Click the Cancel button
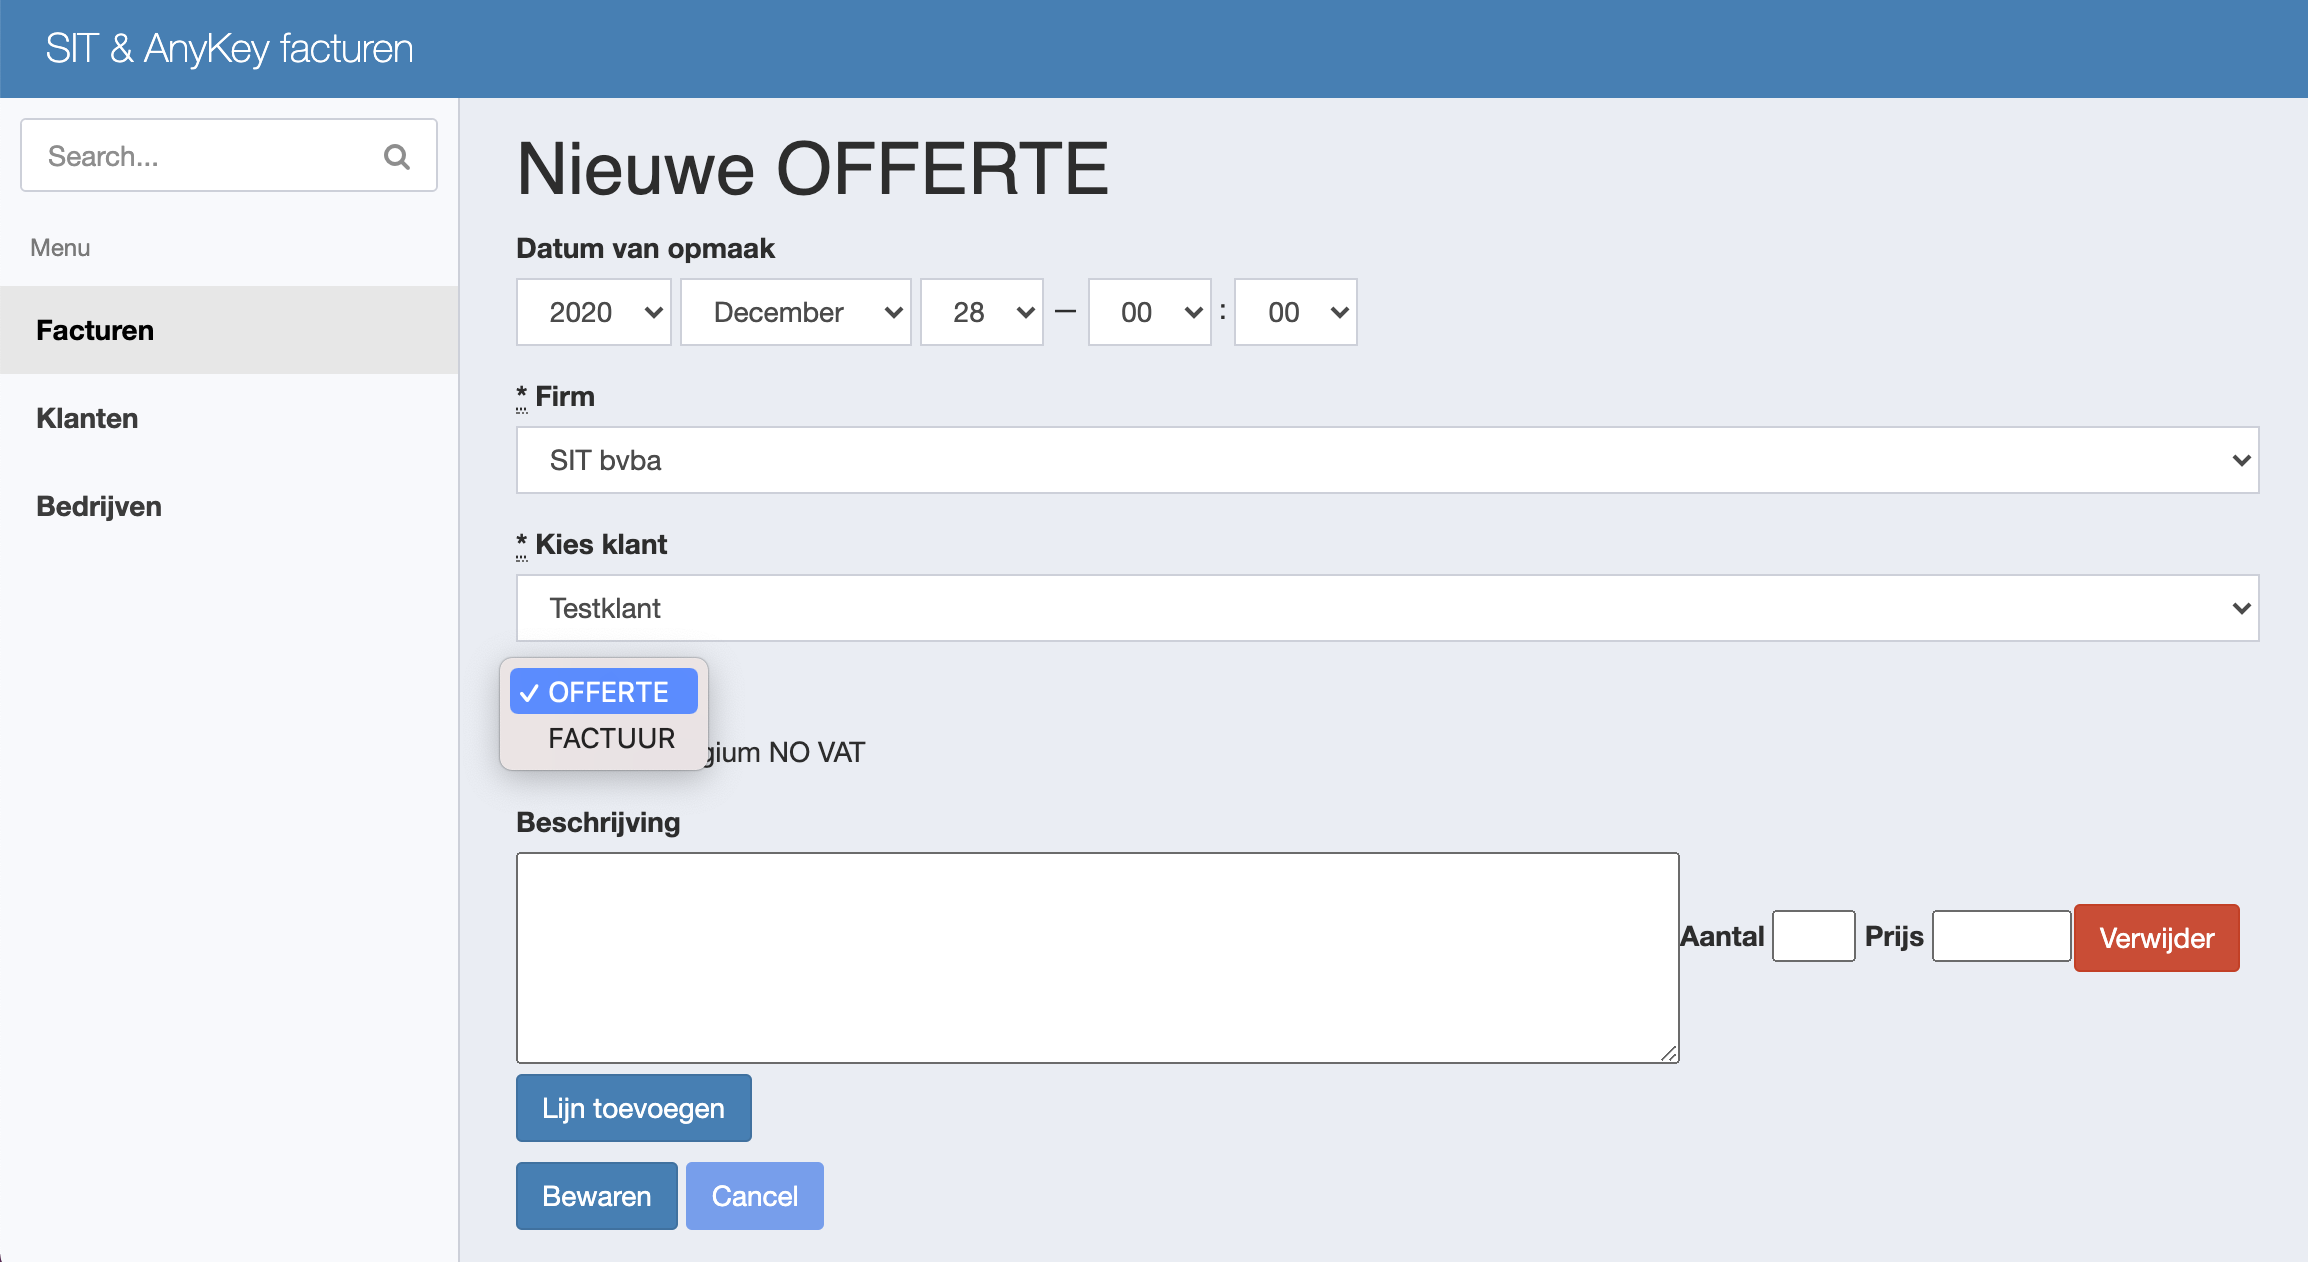 [755, 1196]
